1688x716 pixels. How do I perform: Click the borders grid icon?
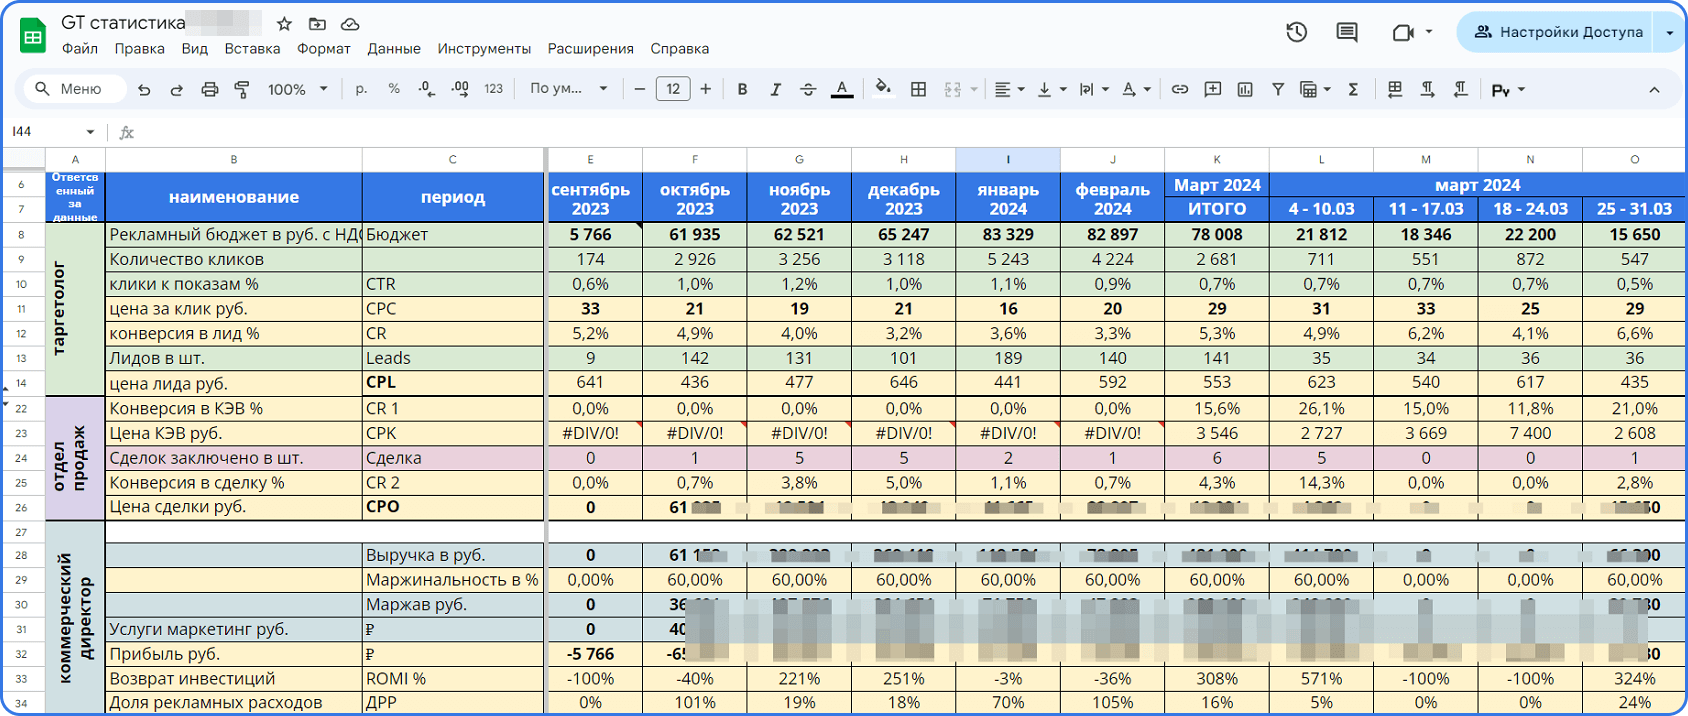(918, 89)
